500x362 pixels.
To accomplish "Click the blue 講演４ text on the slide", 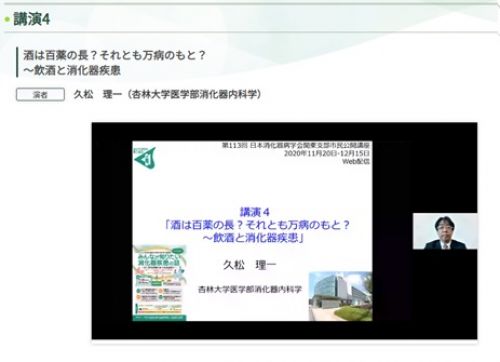I will click(x=255, y=212).
